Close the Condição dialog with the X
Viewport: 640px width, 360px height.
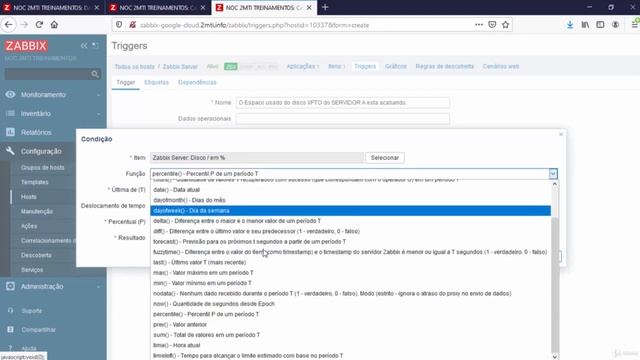[561, 134]
